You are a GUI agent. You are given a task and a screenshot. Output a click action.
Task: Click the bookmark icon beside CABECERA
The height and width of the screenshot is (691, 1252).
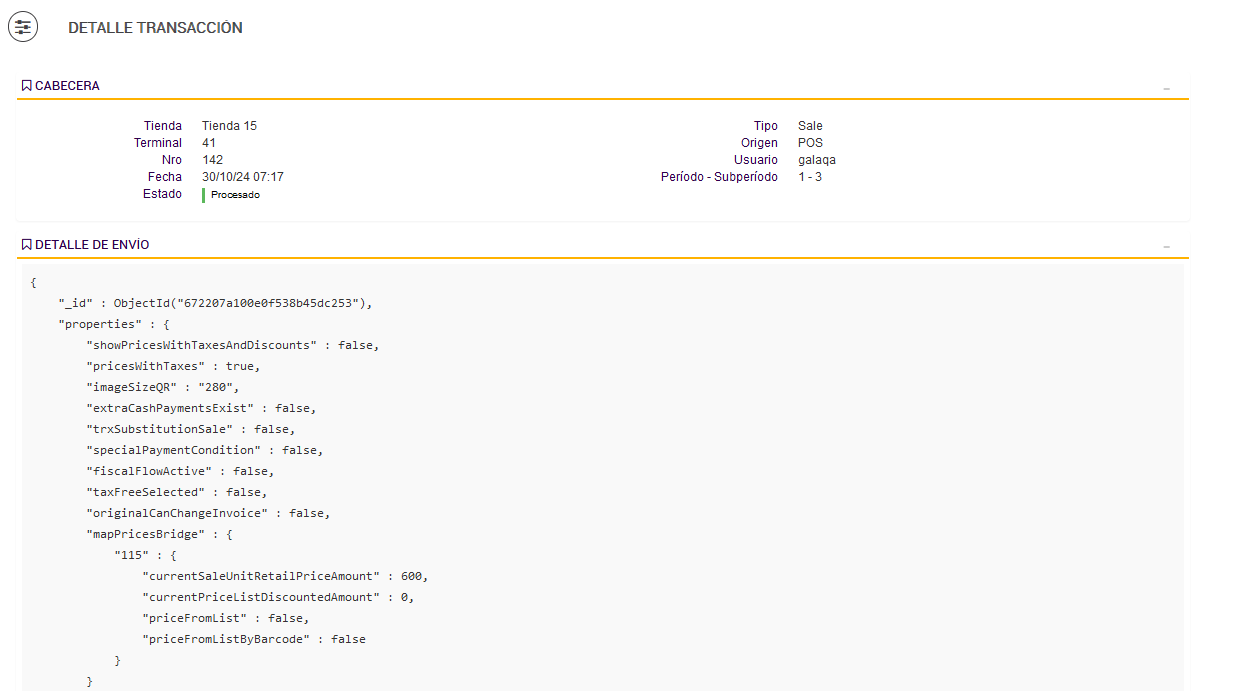[26, 86]
